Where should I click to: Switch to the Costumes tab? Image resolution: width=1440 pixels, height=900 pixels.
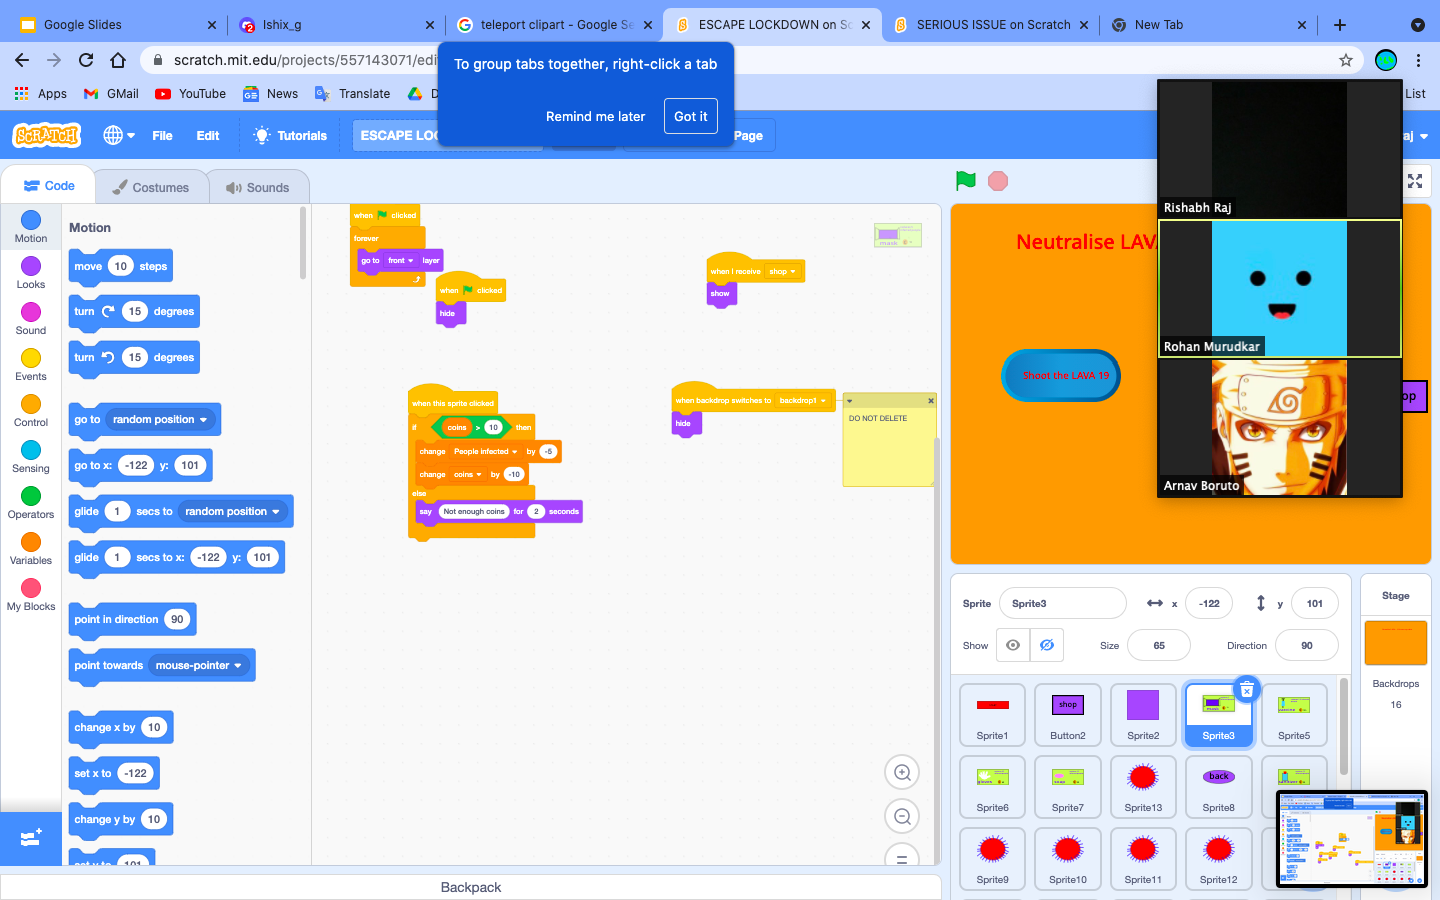tap(151, 187)
